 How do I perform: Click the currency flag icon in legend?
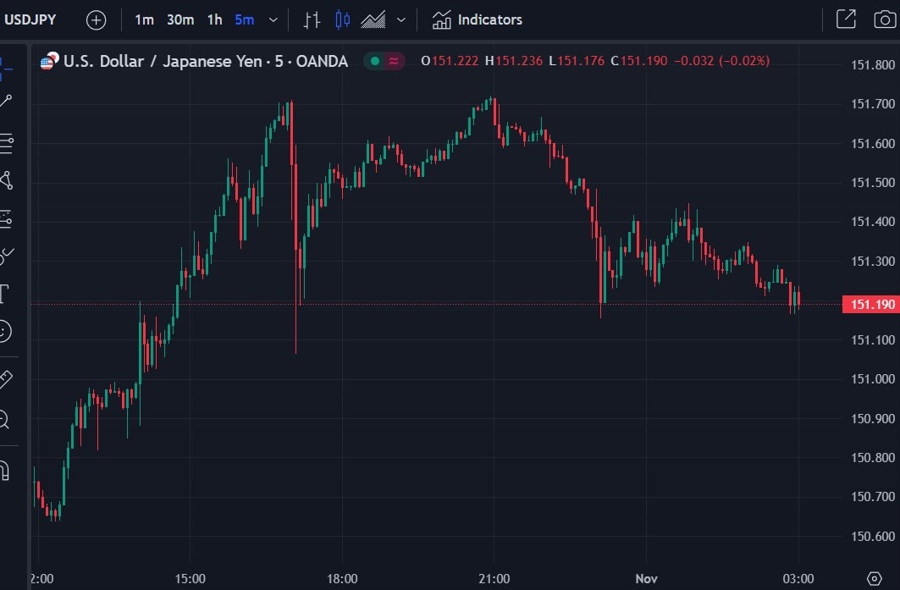pos(49,61)
